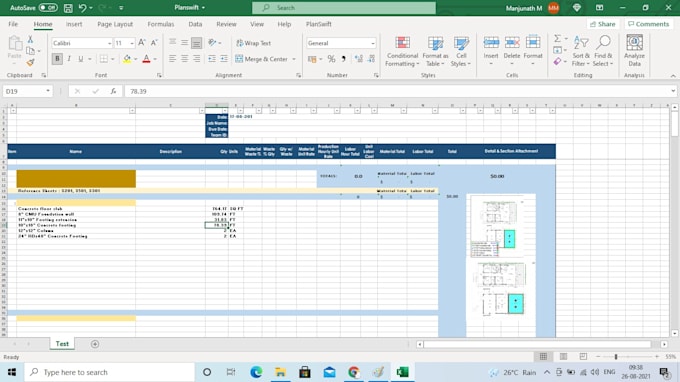680x382 pixels.
Task: Toggle Bottom Align
Action: pos(196,42)
